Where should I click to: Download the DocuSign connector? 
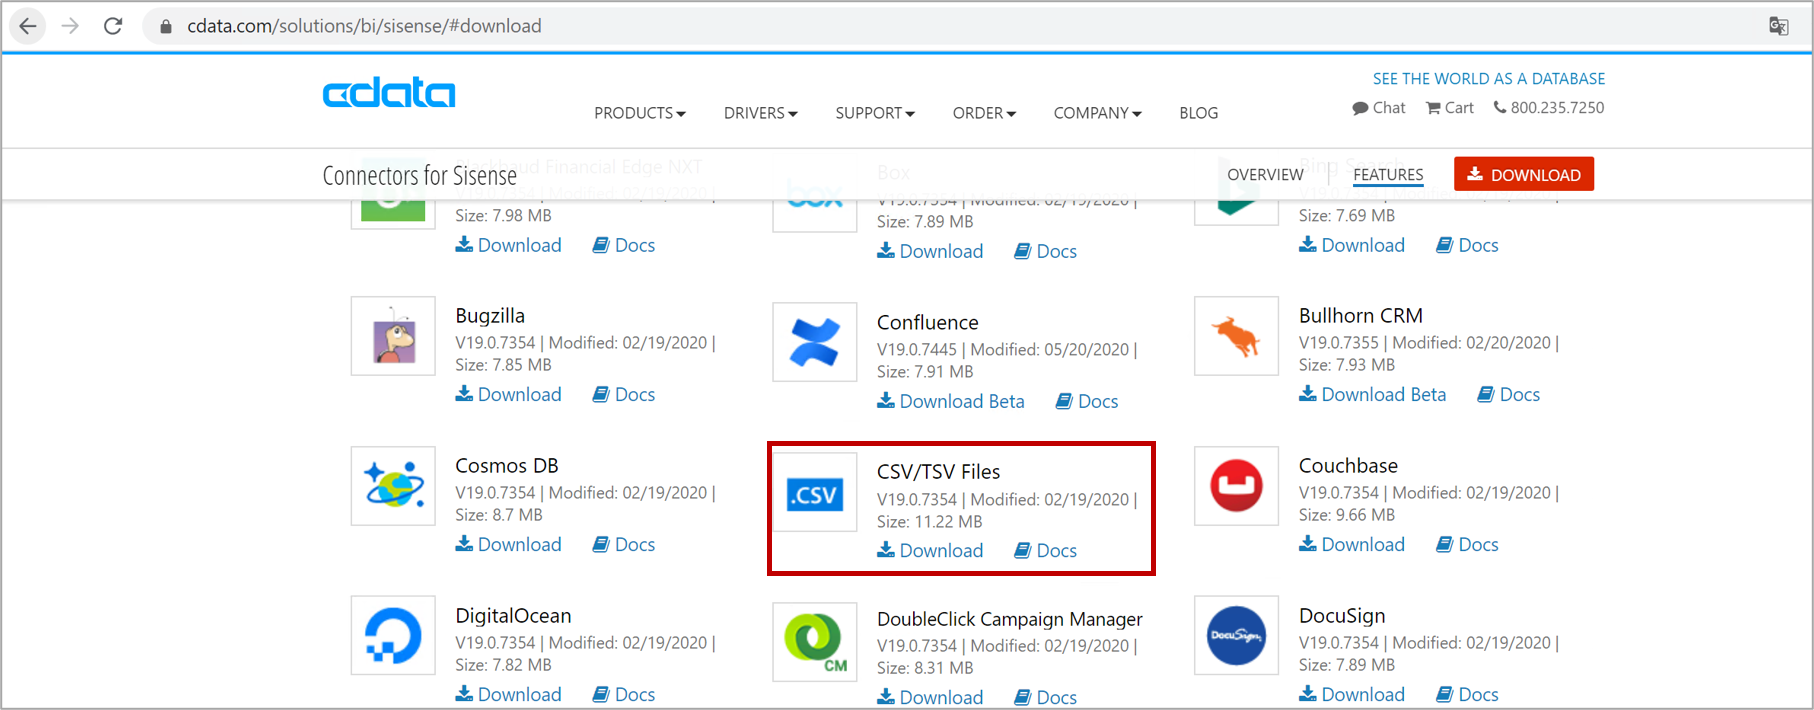[1353, 694]
